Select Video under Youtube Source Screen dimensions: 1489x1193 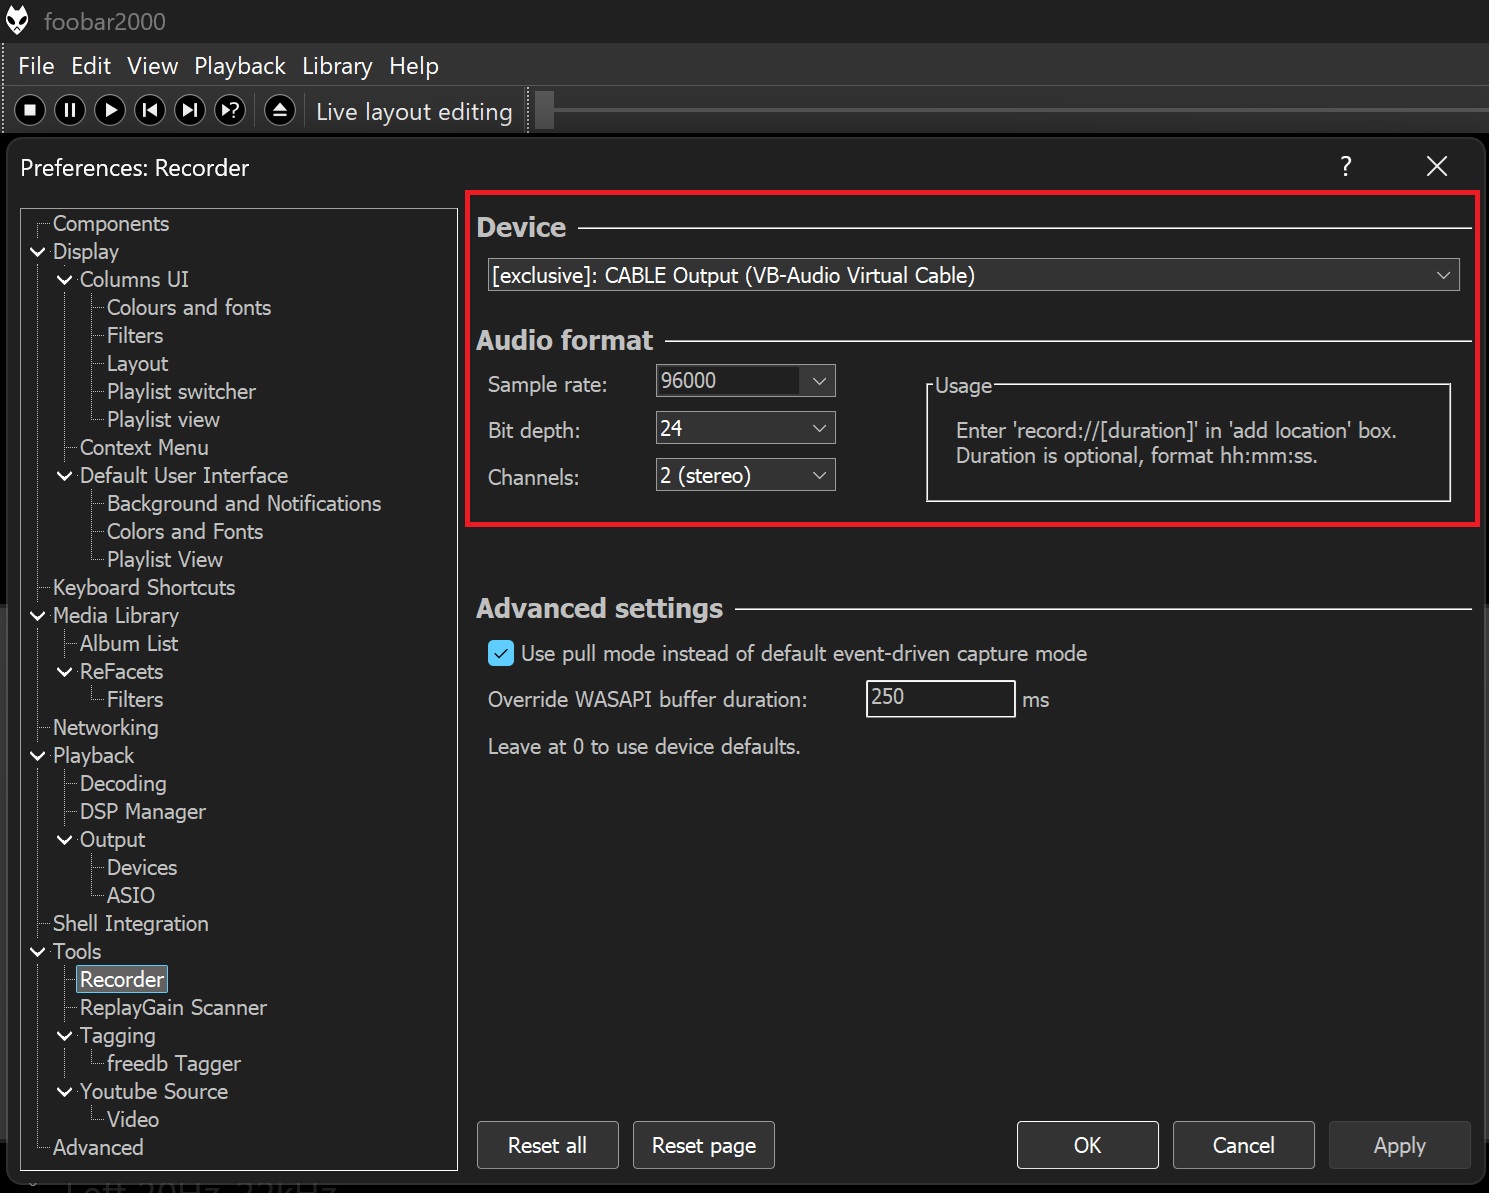tap(133, 1120)
